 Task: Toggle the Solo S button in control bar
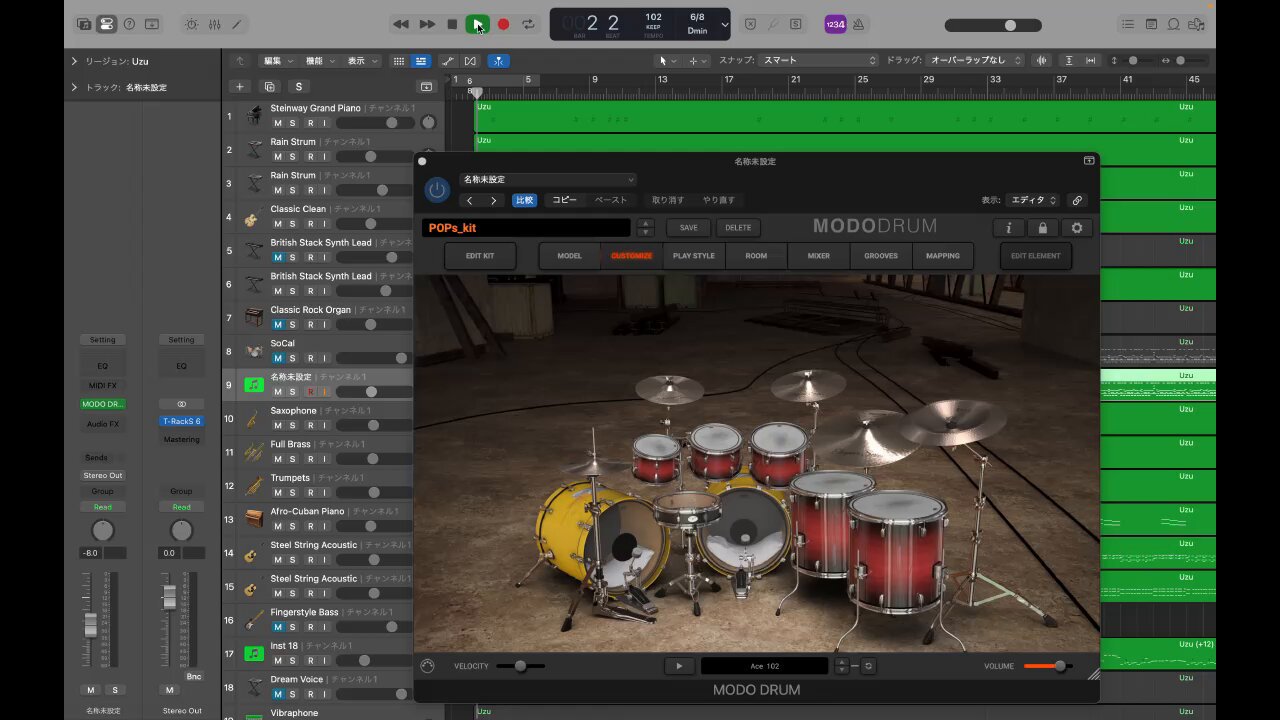pos(796,24)
